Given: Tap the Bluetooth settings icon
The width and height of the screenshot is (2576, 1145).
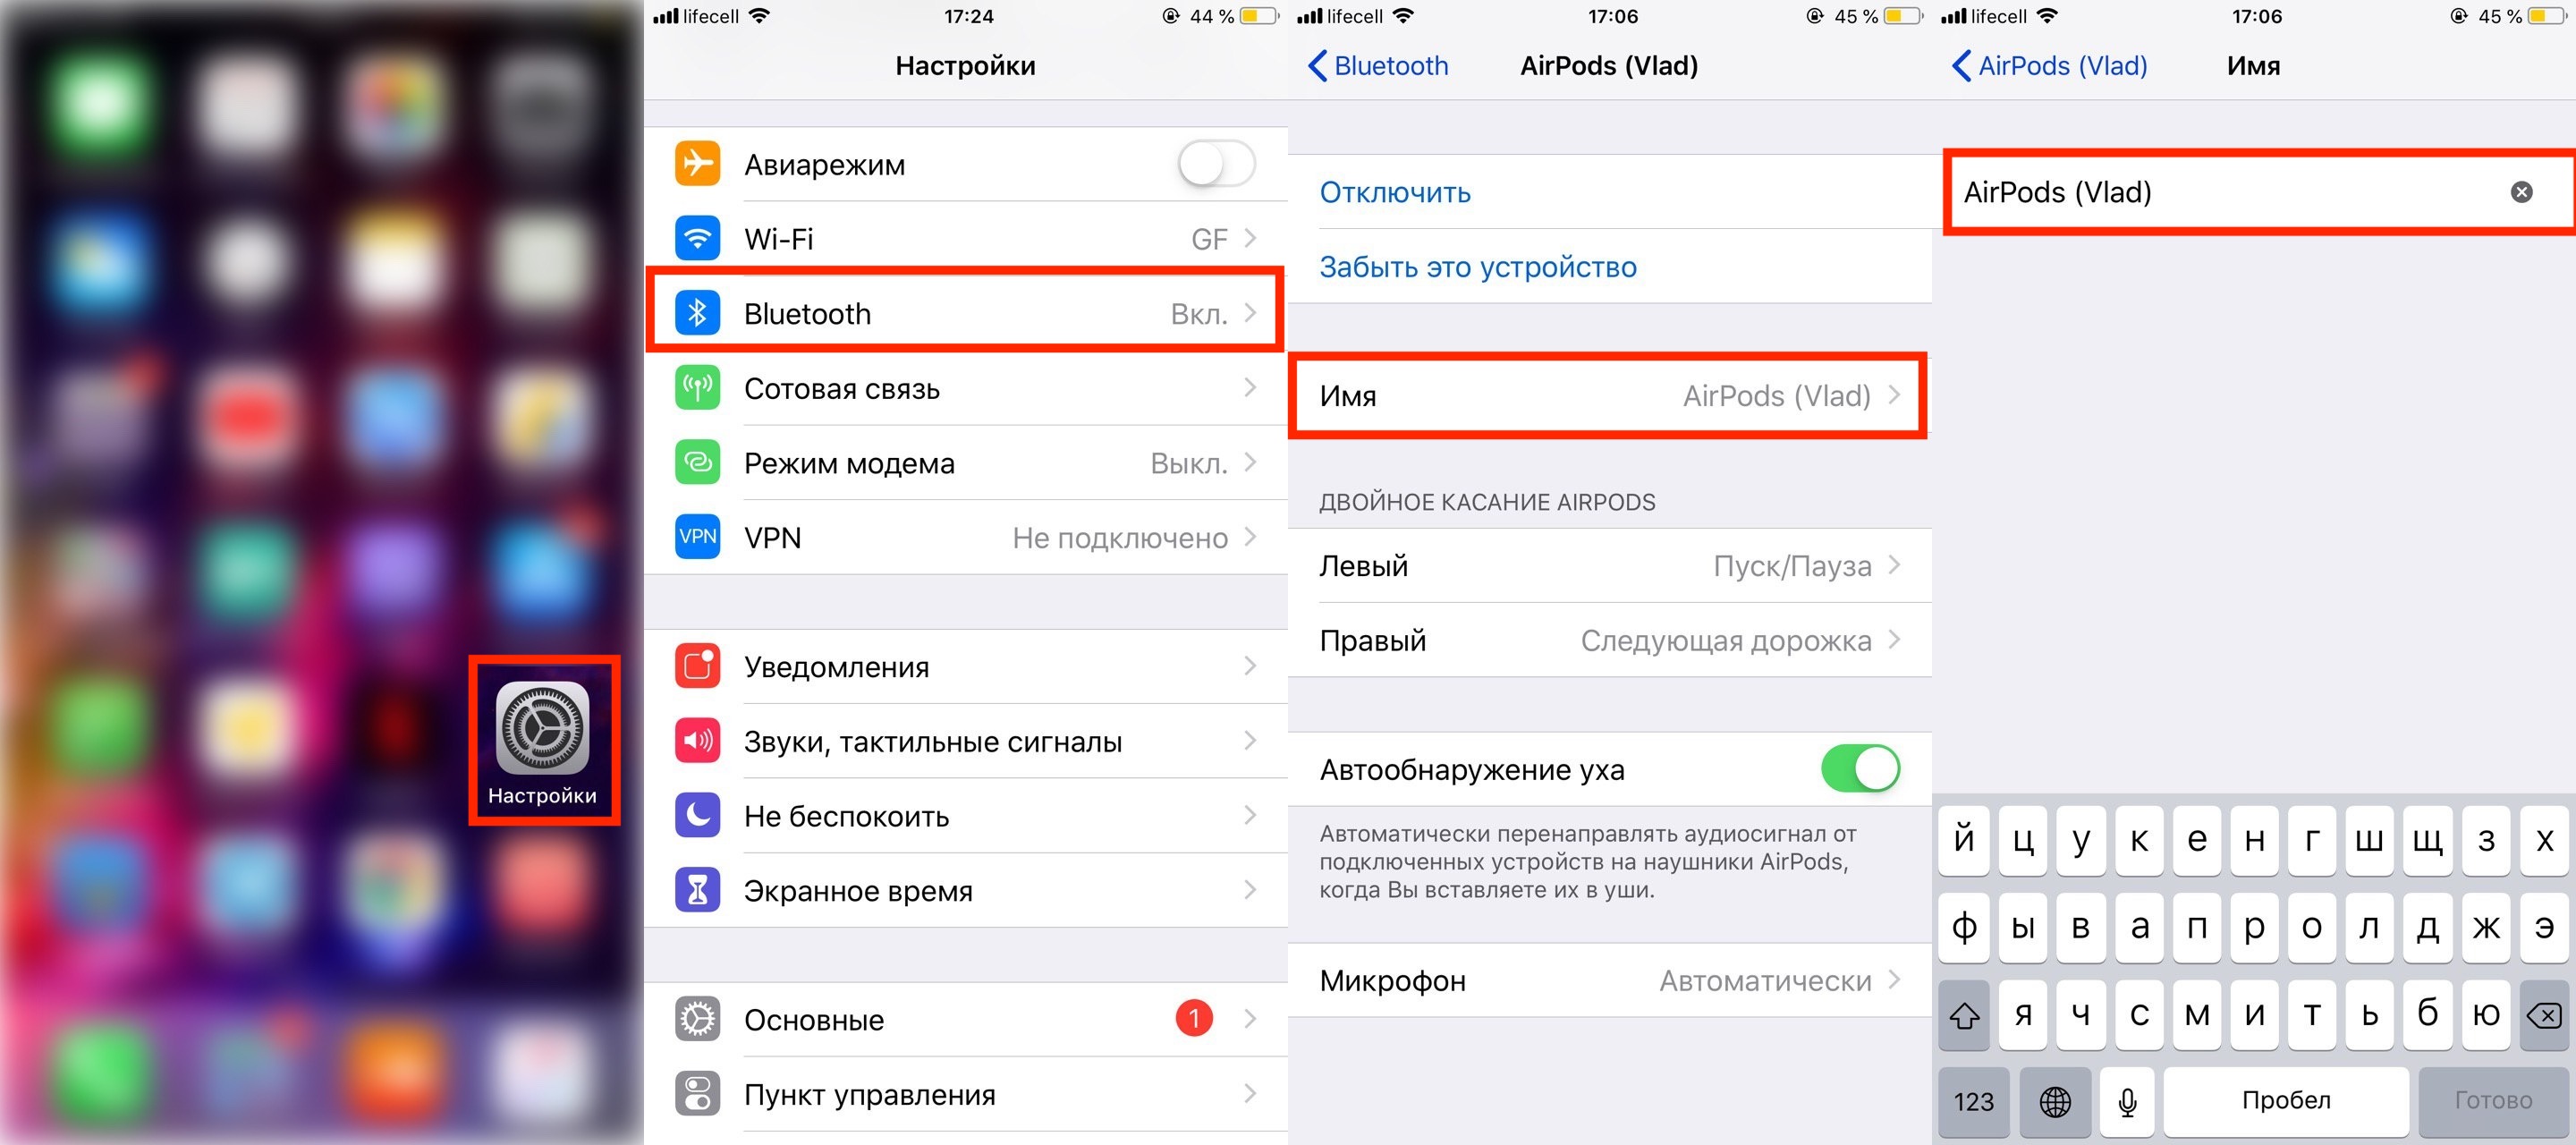Looking at the screenshot, I should 691,310.
